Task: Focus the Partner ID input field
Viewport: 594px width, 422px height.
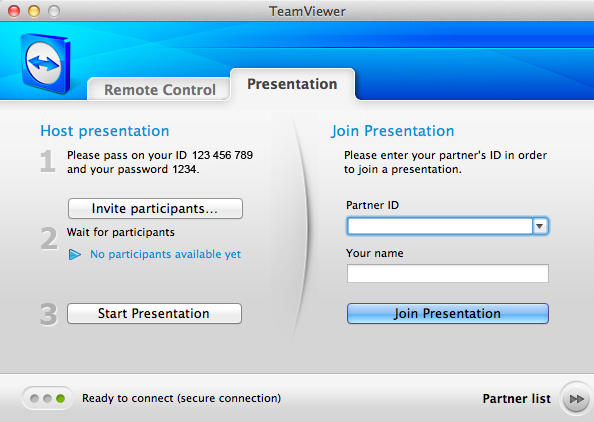Action: click(x=440, y=226)
